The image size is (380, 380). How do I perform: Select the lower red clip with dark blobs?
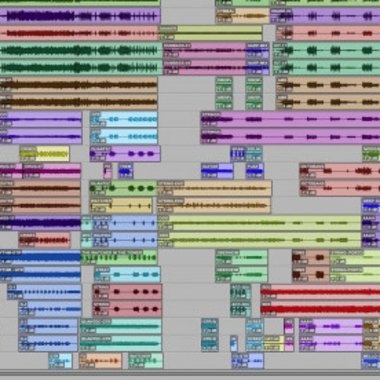click(x=127, y=309)
